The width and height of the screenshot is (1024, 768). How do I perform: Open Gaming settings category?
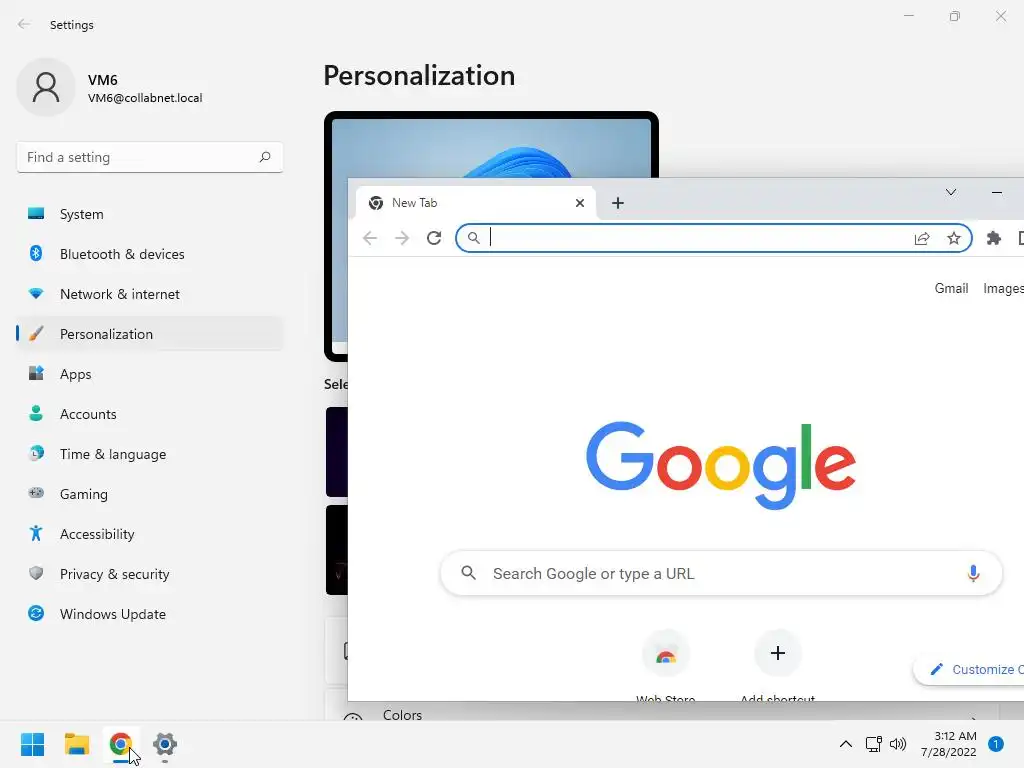(x=150, y=494)
